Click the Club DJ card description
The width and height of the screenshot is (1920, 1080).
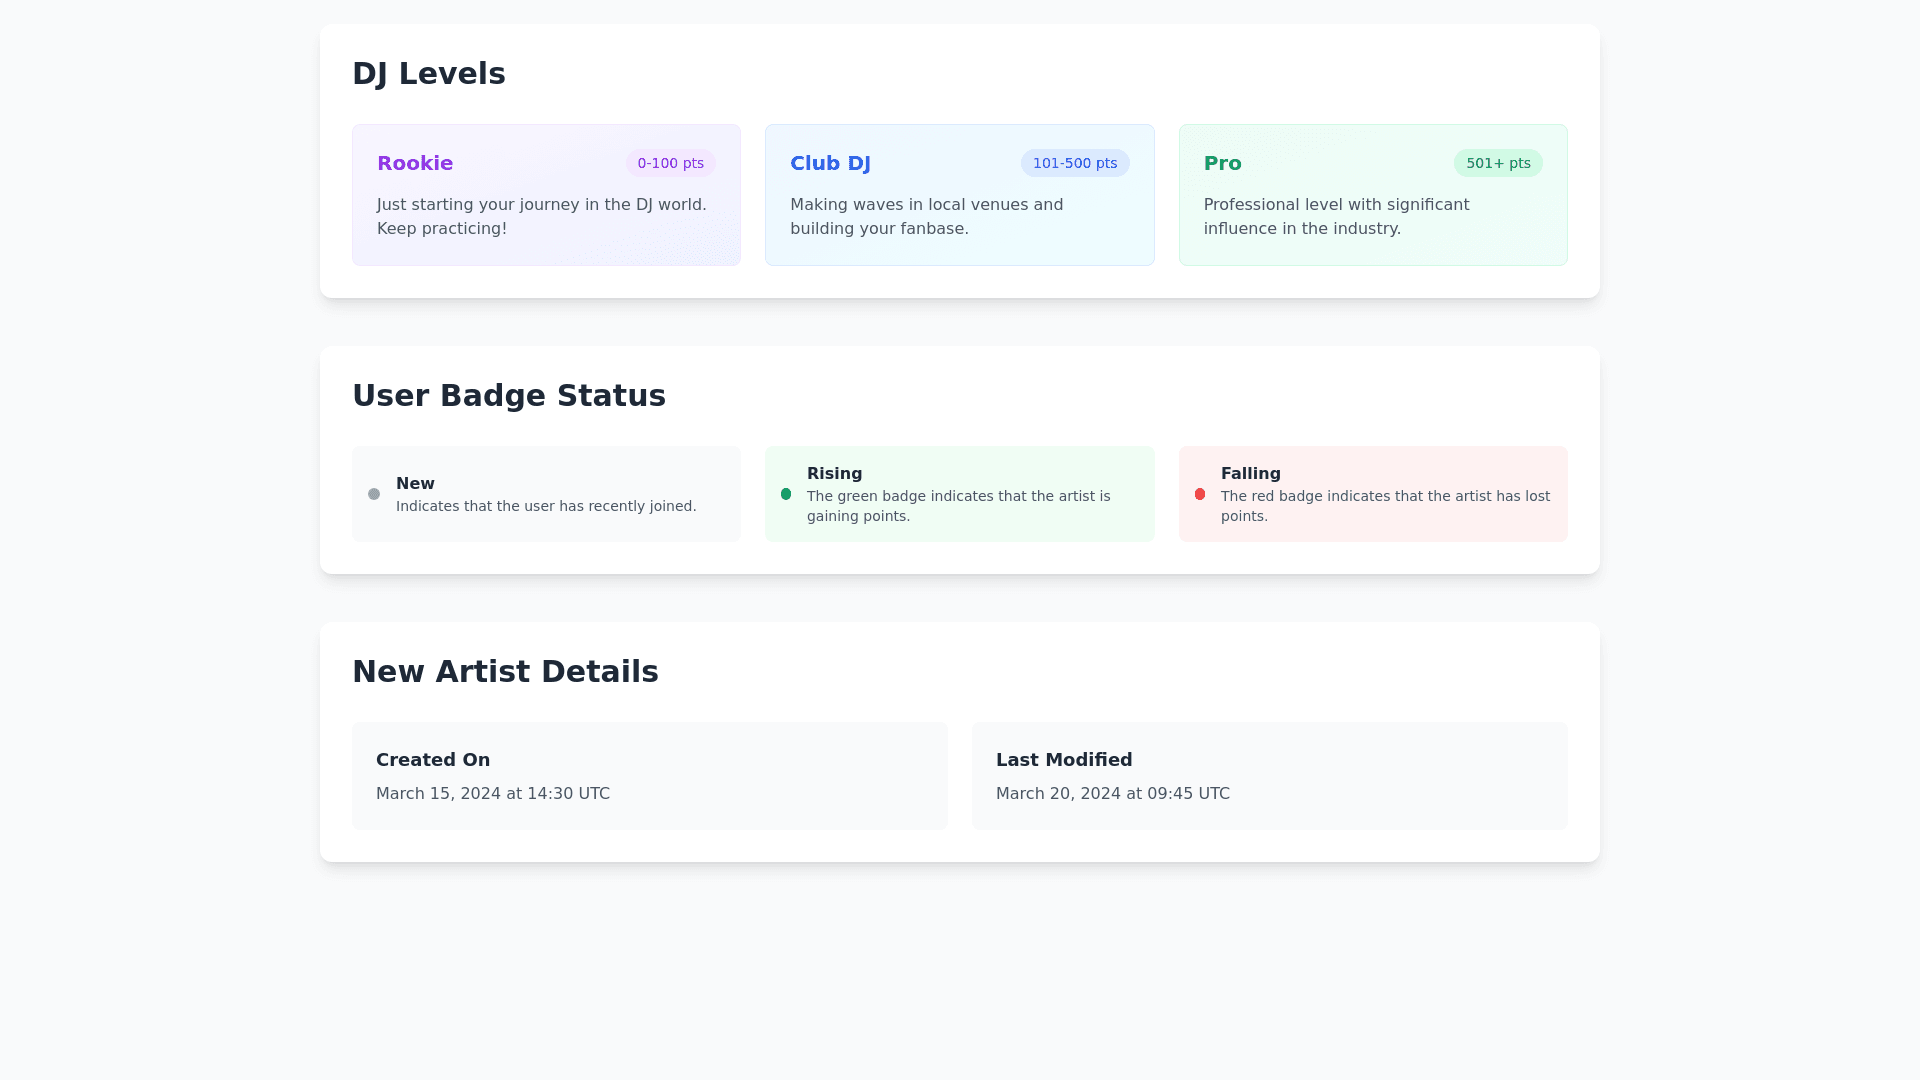926,216
